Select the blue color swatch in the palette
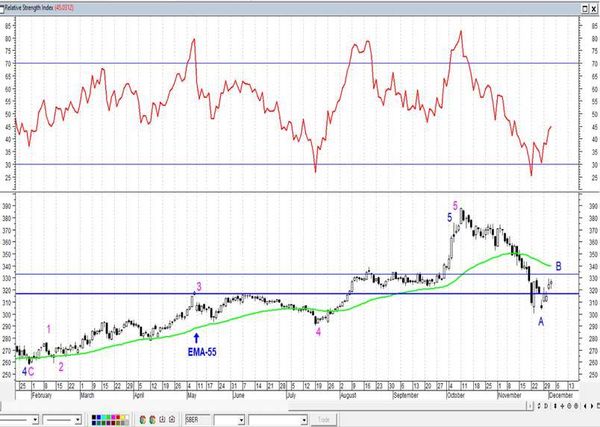This screenshot has width=600, height=427. point(99,417)
